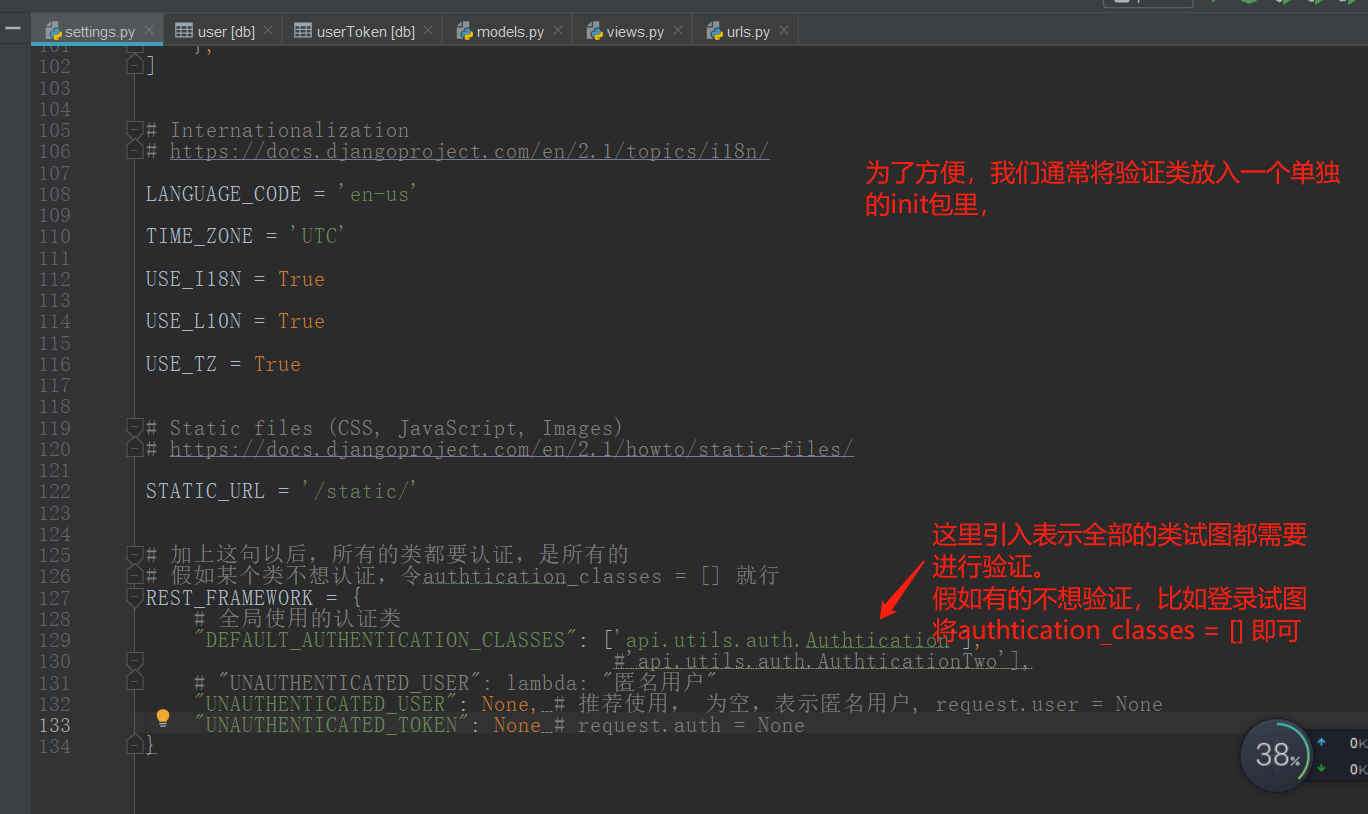Image resolution: width=1368 pixels, height=814 pixels.
Task: Click the hide tool window dash icon
Action: [x=14, y=29]
